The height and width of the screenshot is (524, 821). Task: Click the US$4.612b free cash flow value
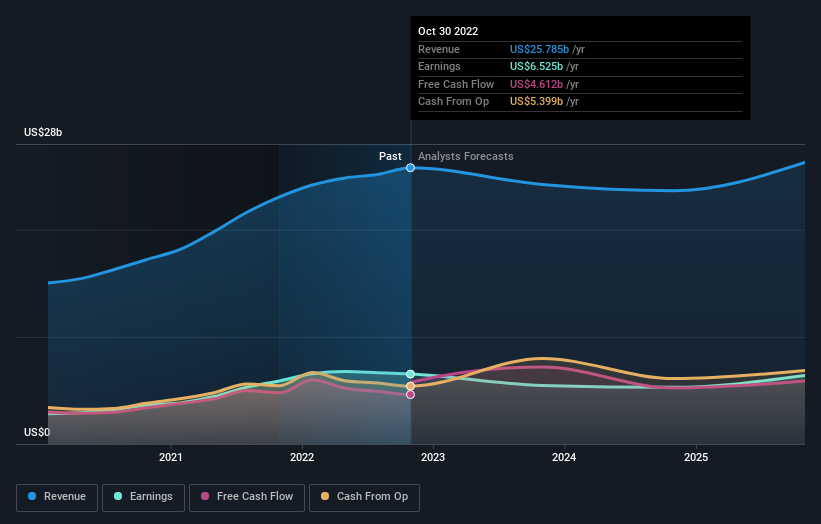click(x=536, y=84)
